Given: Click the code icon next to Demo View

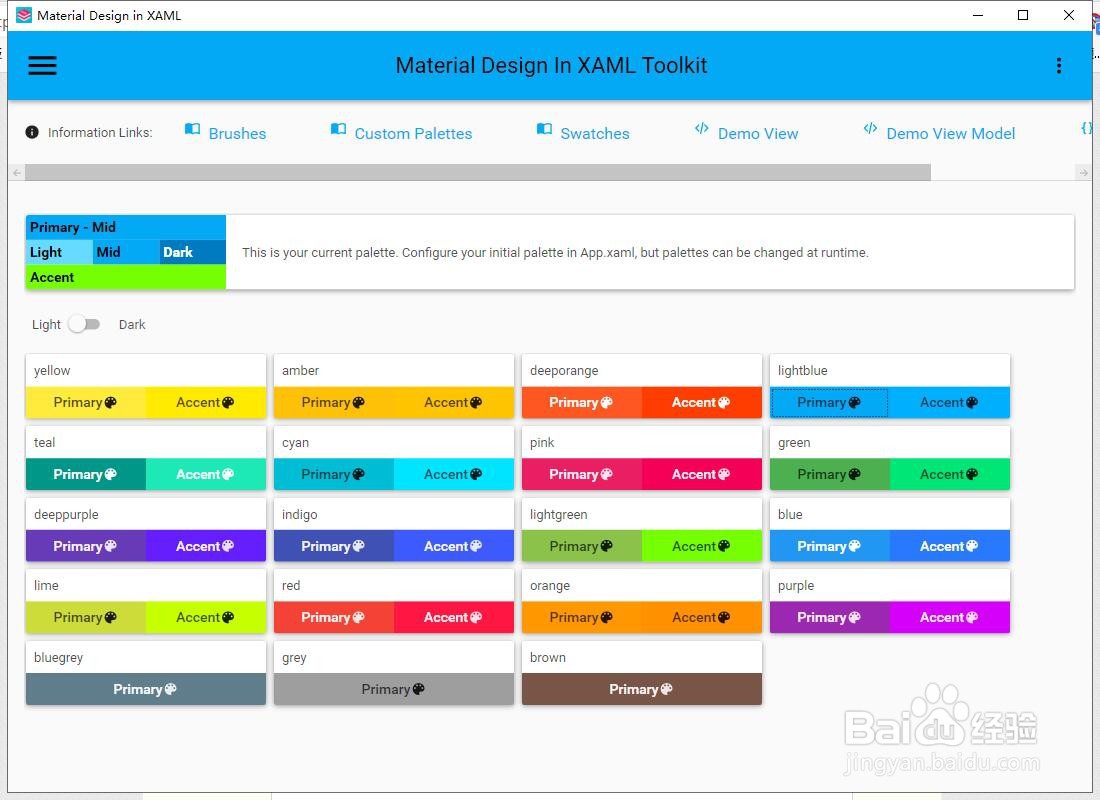Looking at the screenshot, I should coord(702,128).
